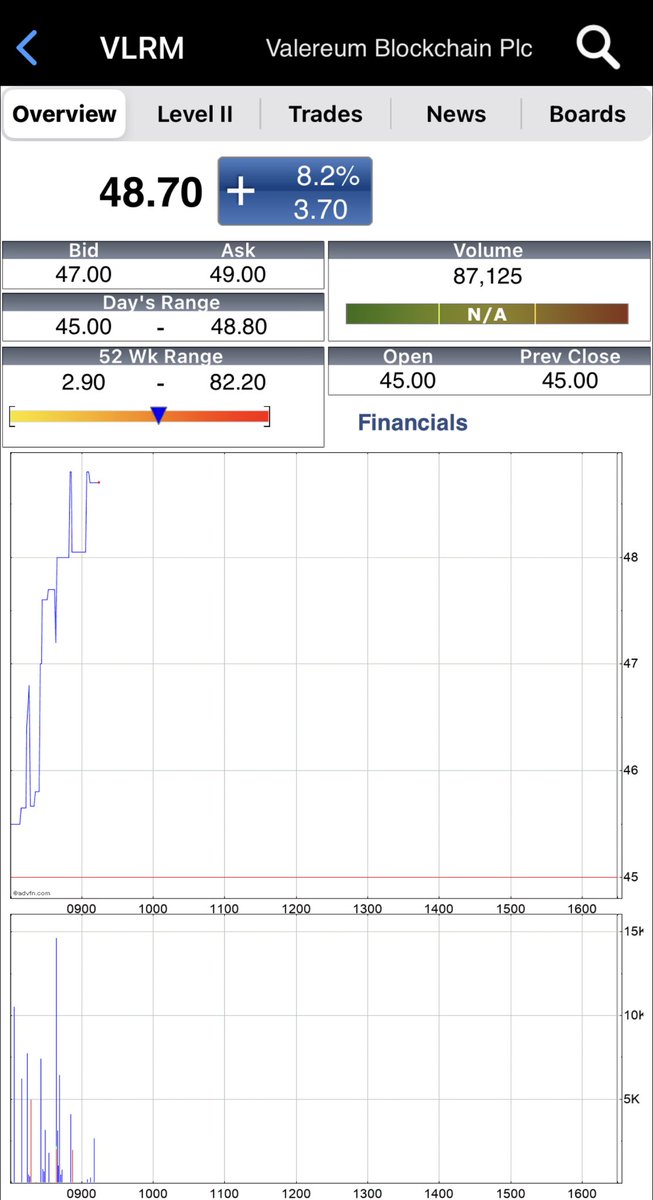Tap the Day's Range header
This screenshot has width=653, height=1200.
click(162, 302)
